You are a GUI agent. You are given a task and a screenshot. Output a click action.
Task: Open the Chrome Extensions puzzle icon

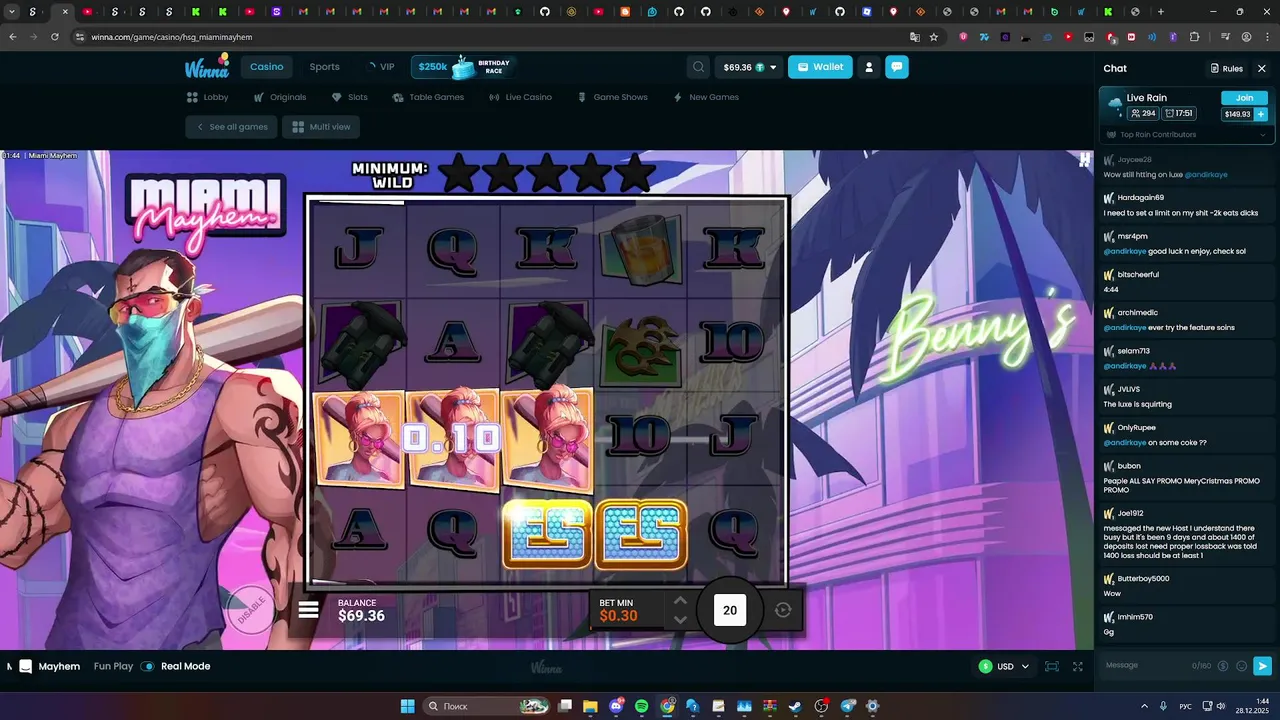click(x=1194, y=37)
